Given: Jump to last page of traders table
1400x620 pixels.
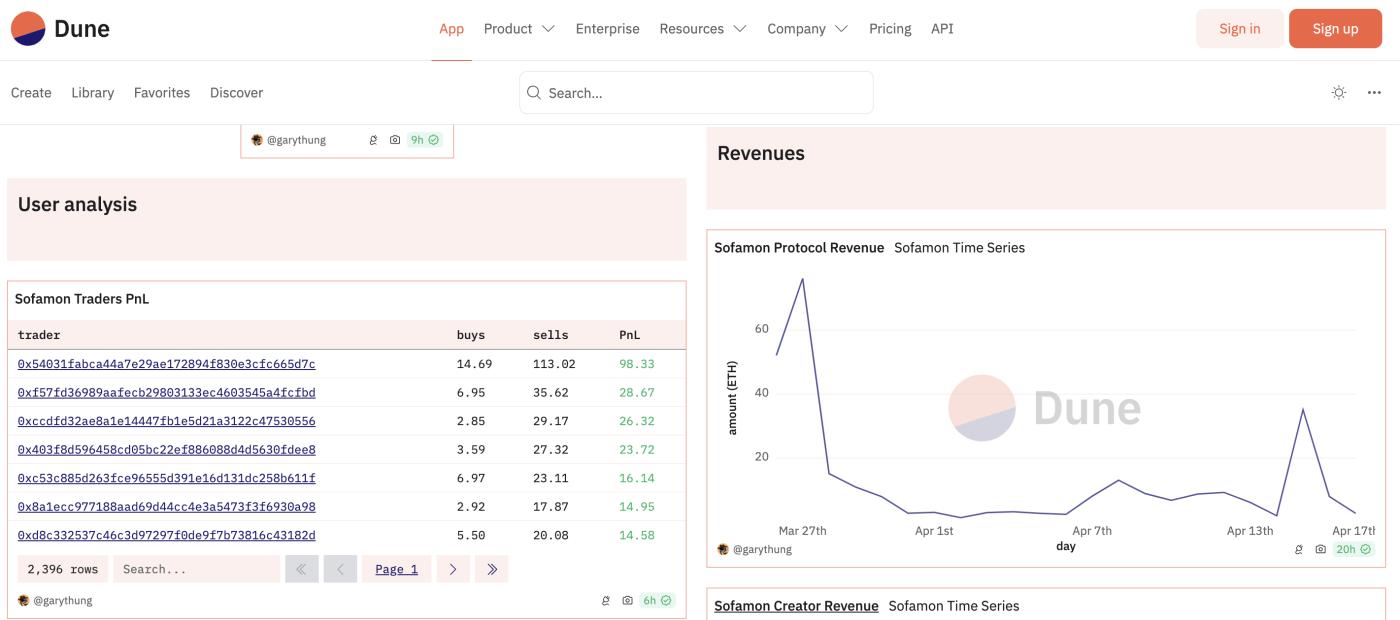Looking at the screenshot, I should 491,569.
